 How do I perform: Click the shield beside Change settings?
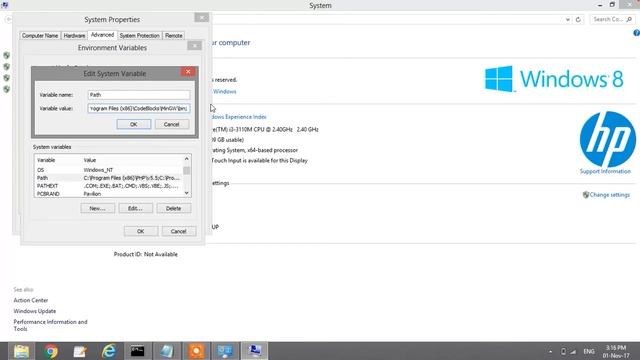586,195
